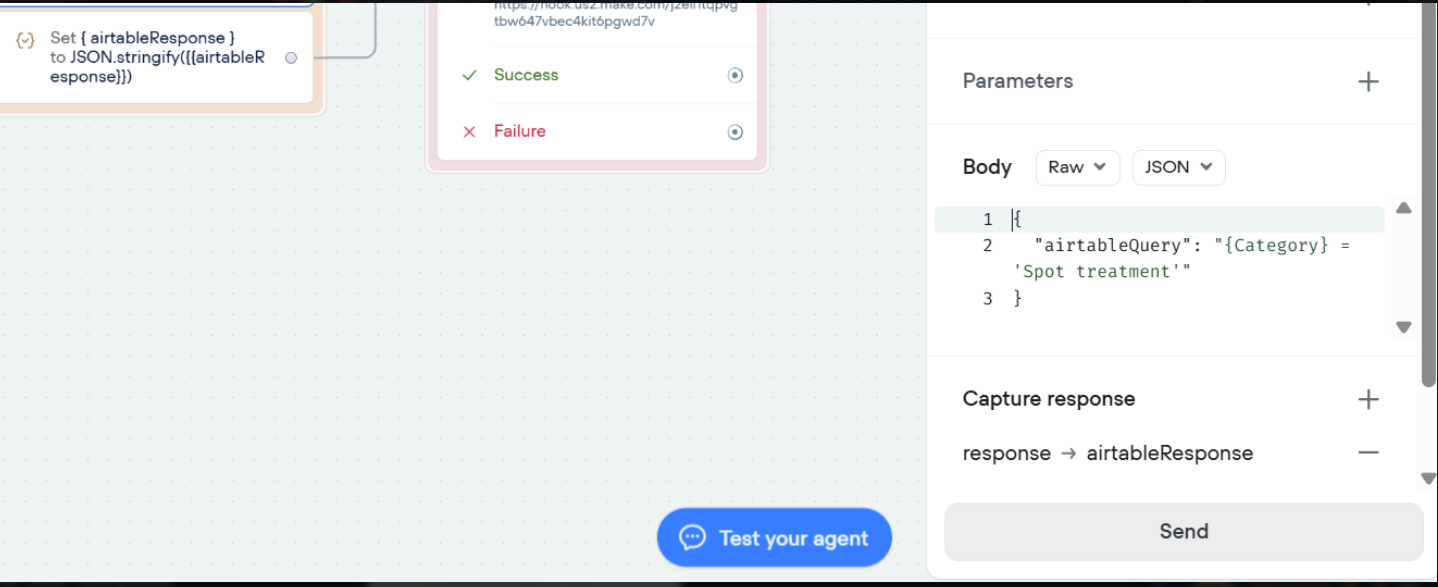Add a new parameter with the plus icon
Viewport: 1438px width, 587px height.
[x=1368, y=82]
